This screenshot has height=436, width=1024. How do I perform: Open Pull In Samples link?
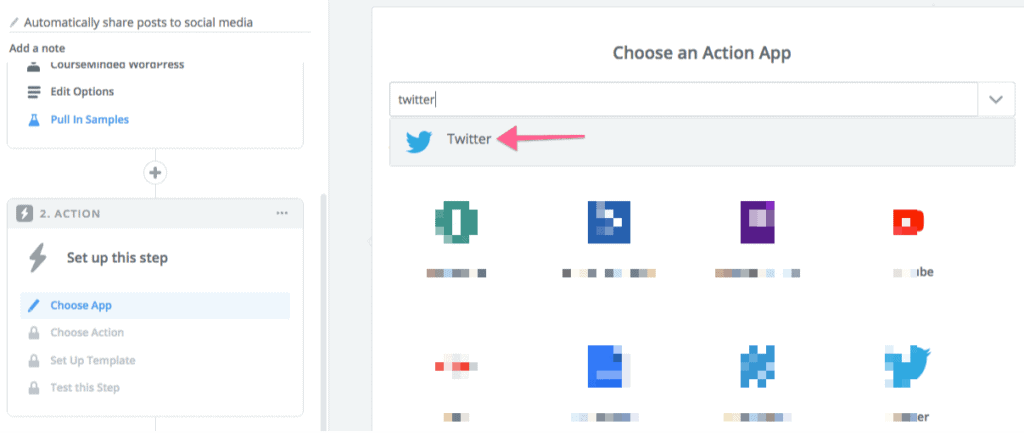[89, 119]
